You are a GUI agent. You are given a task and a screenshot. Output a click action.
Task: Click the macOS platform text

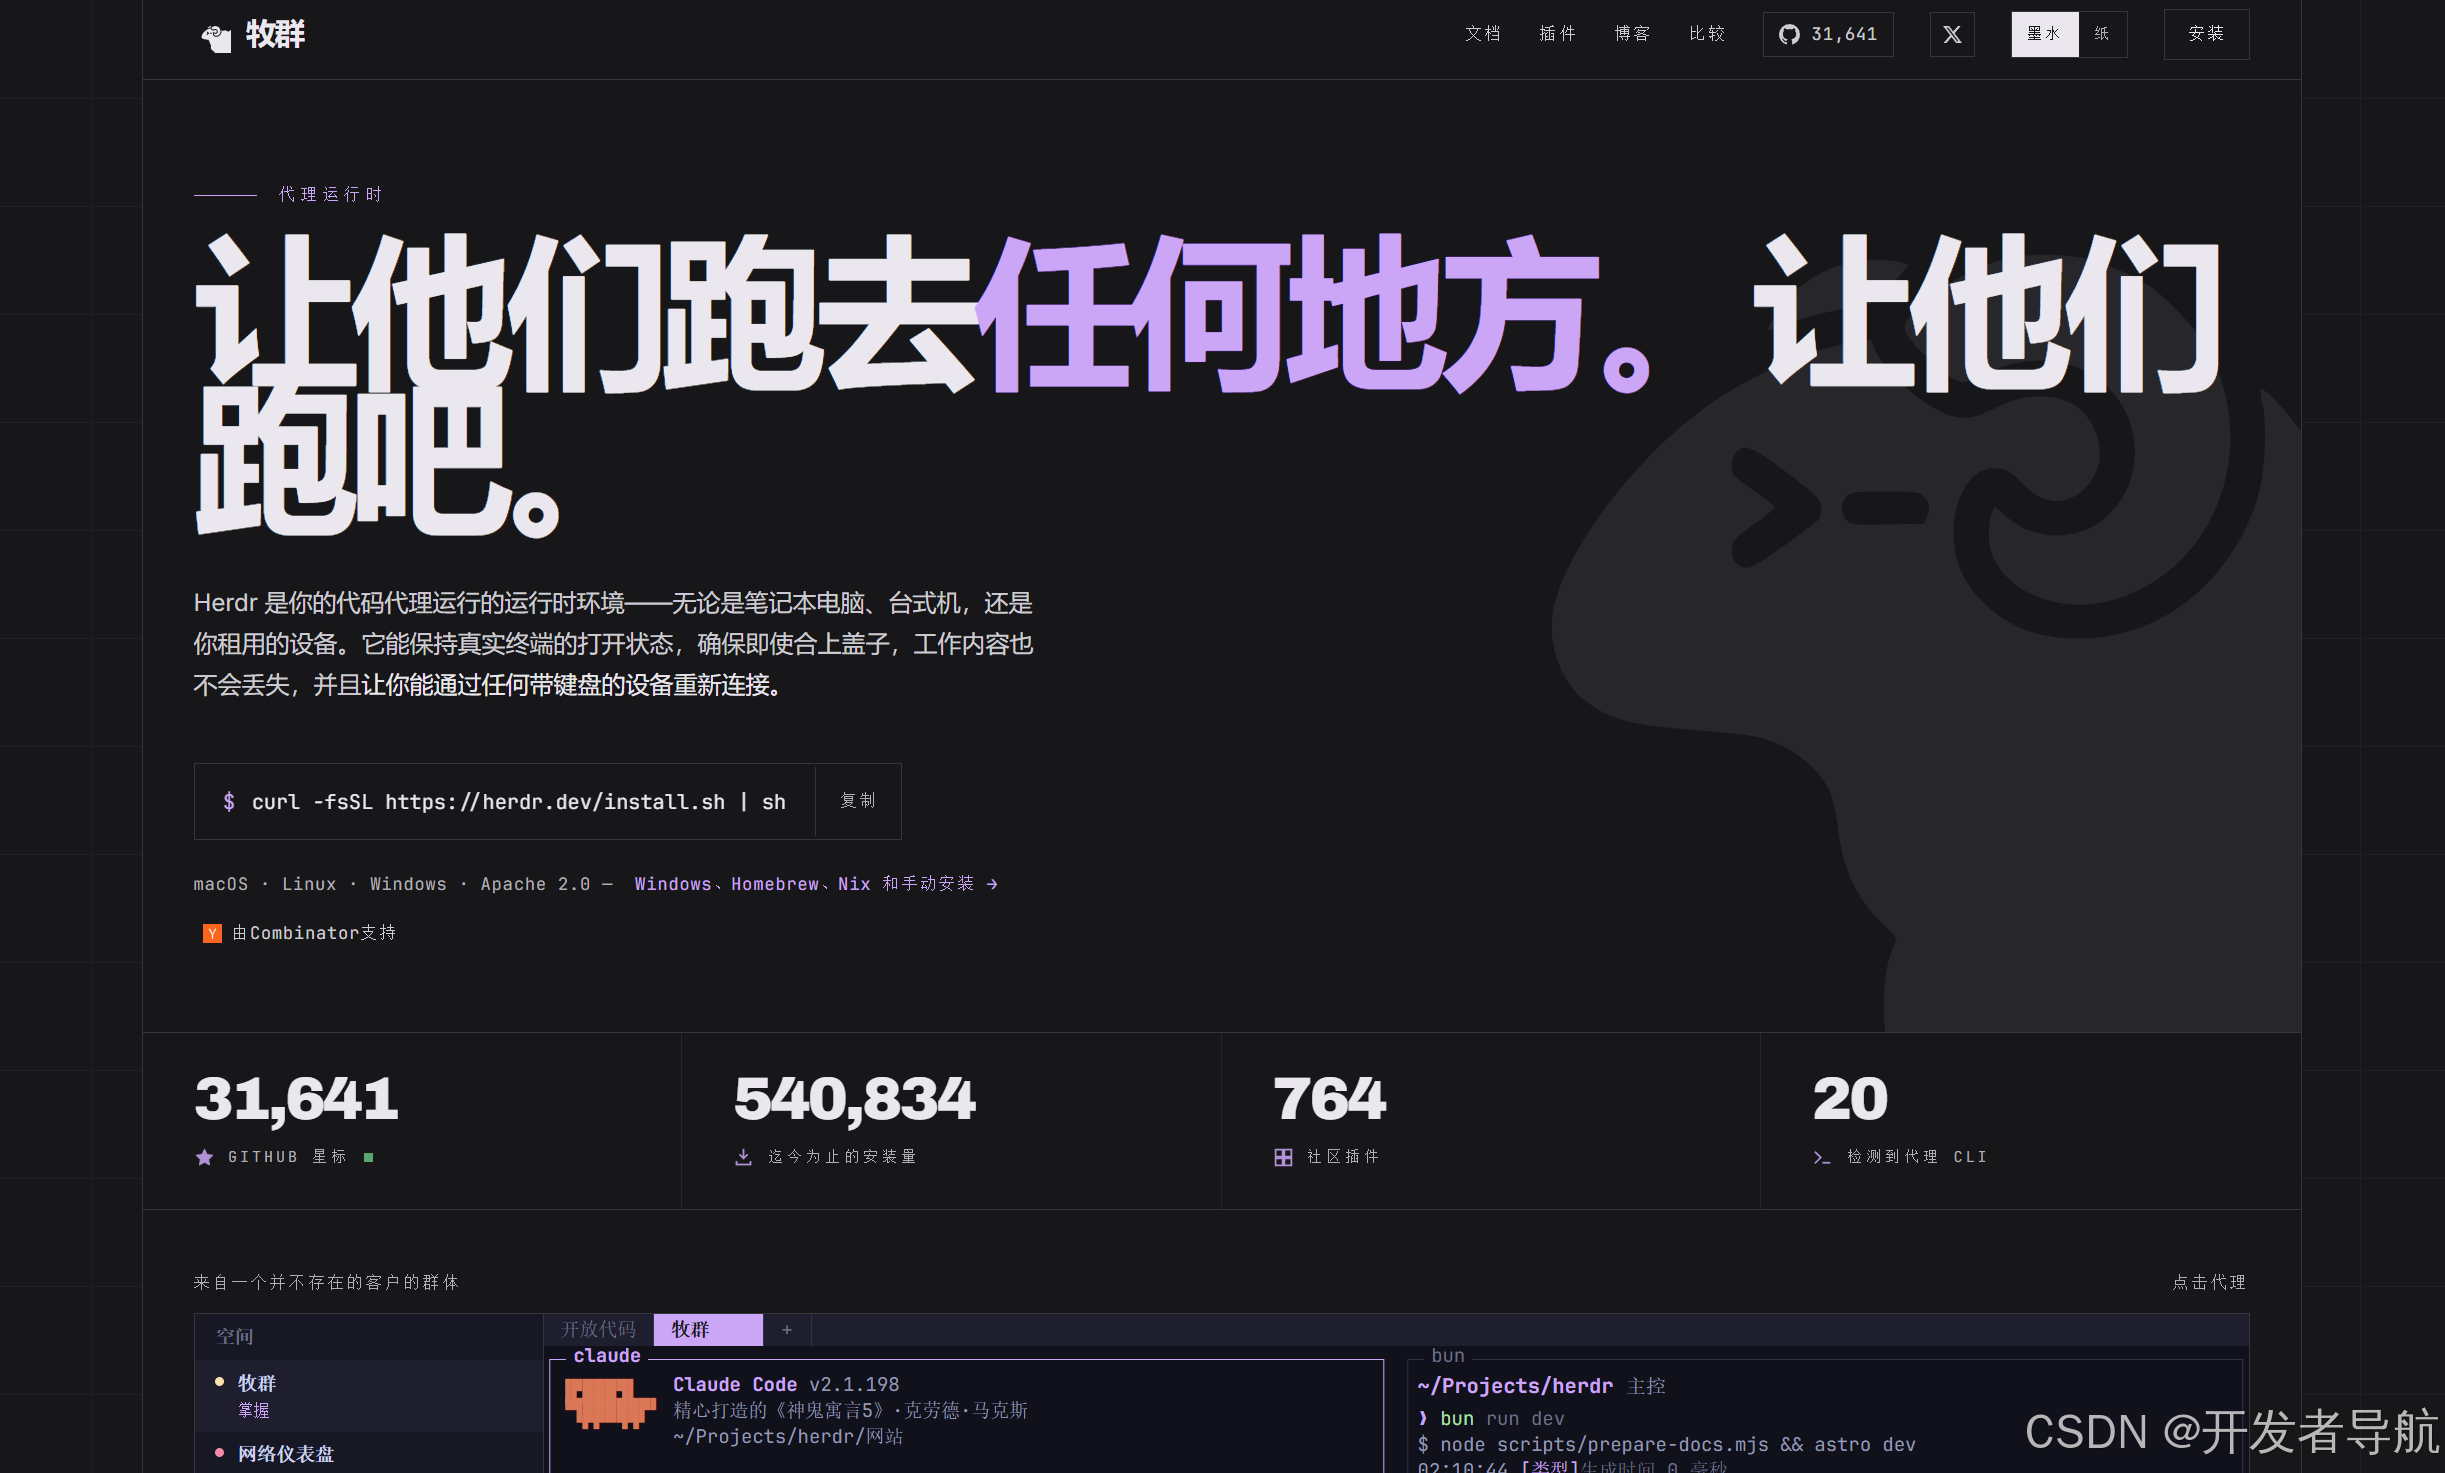point(221,884)
